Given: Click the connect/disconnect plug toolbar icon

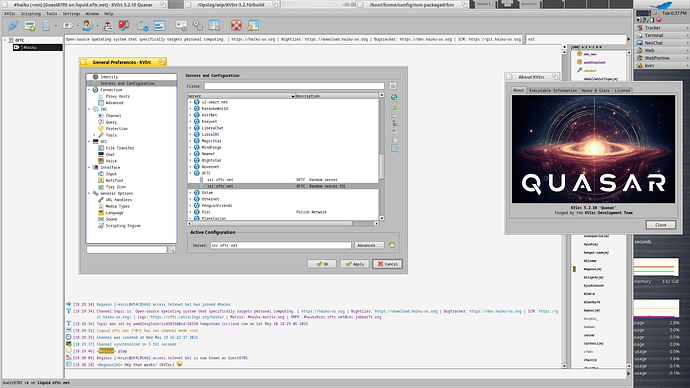Looking at the screenshot, I should click(x=13, y=26).
